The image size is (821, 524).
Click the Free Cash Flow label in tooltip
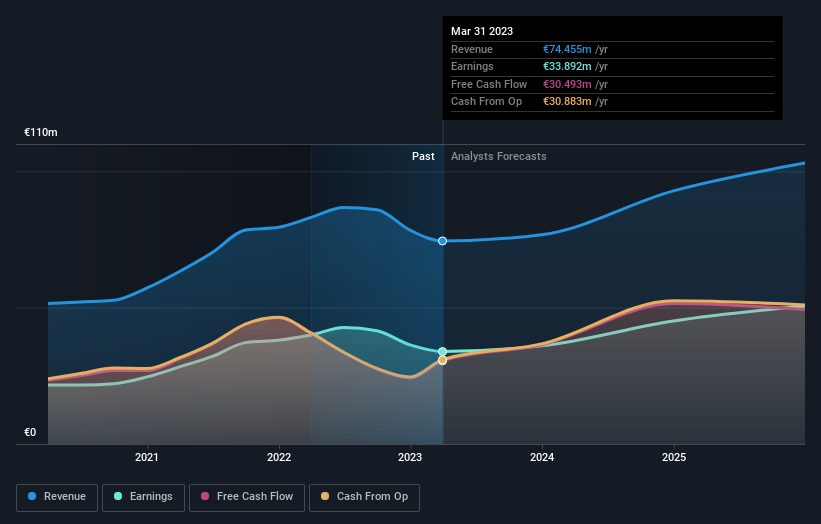(x=489, y=84)
